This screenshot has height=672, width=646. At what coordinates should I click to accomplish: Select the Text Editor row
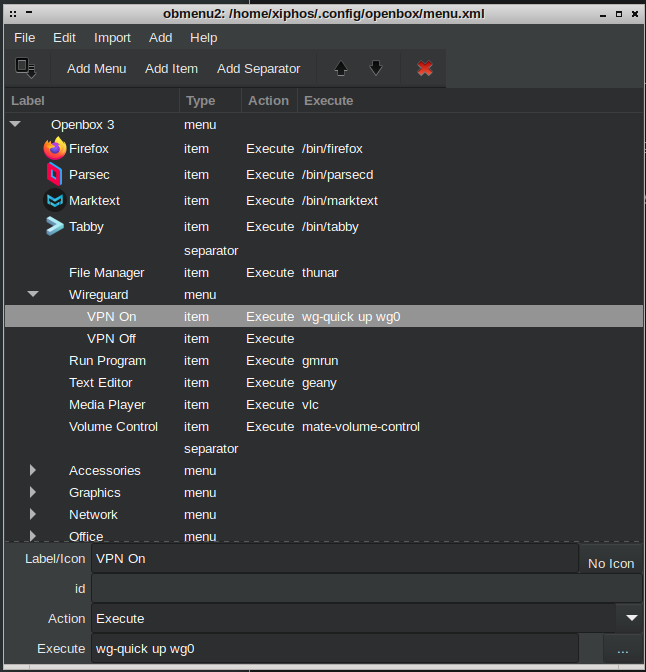tap(324, 382)
